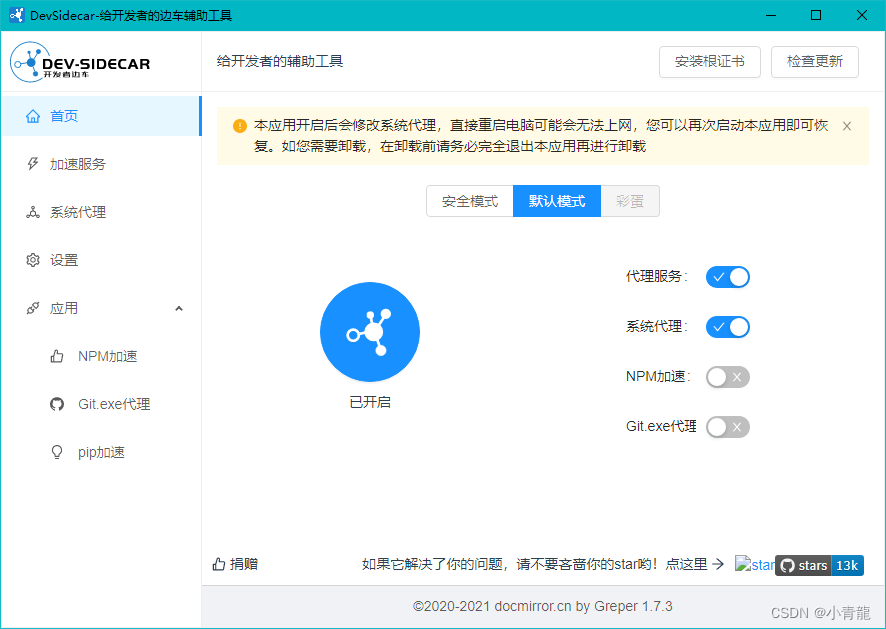The width and height of the screenshot is (886, 629).
Task: Click the GitHub icon beside Git.exe代理
Action: (x=57, y=404)
